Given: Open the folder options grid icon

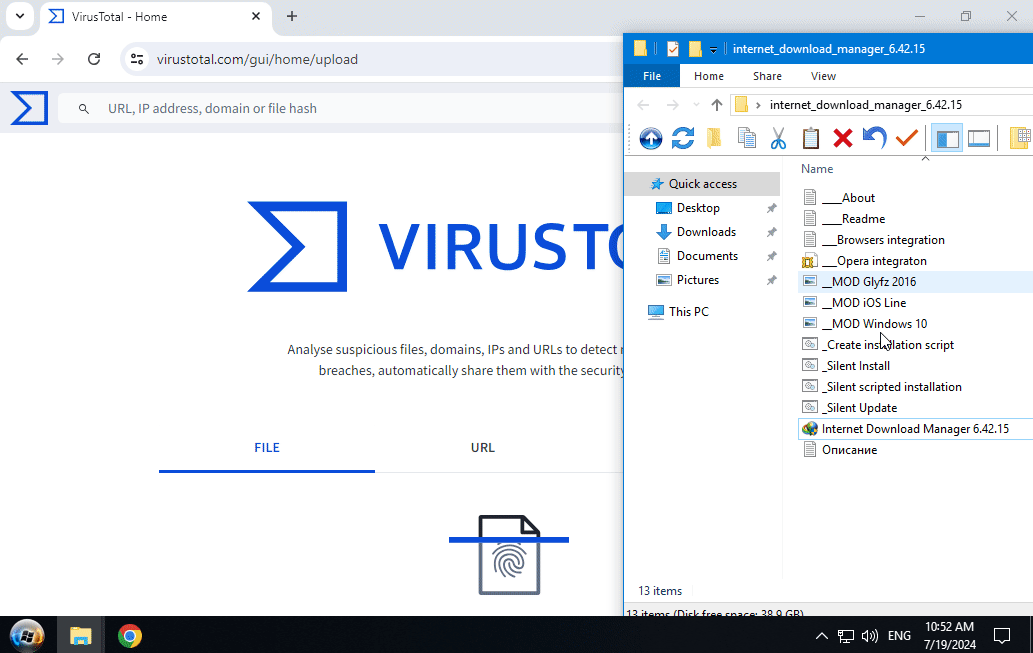Looking at the screenshot, I should [x=1020, y=138].
